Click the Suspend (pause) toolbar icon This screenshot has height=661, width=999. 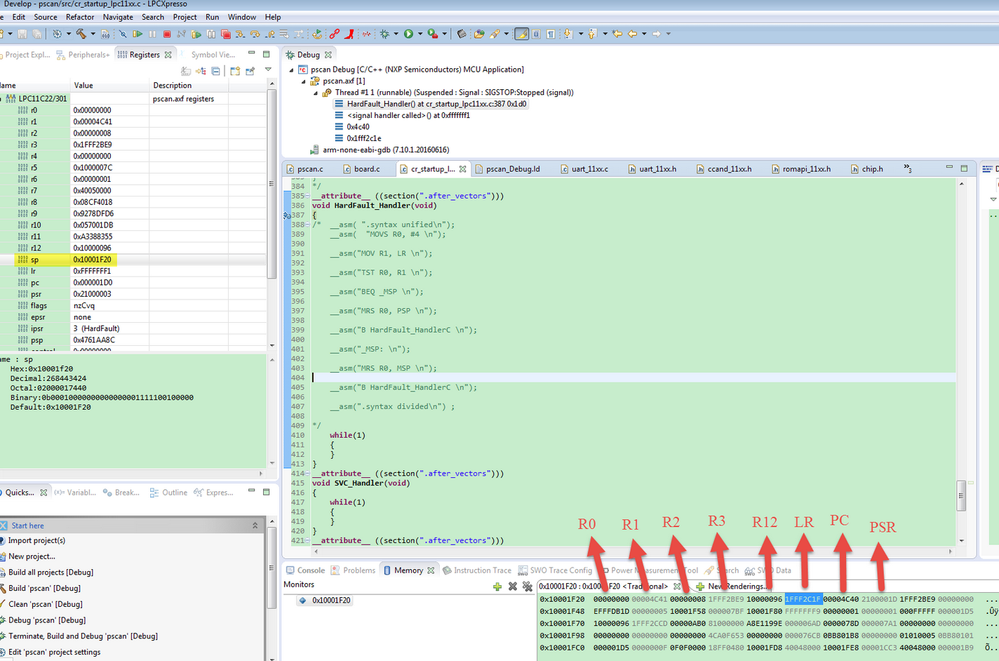pos(153,34)
